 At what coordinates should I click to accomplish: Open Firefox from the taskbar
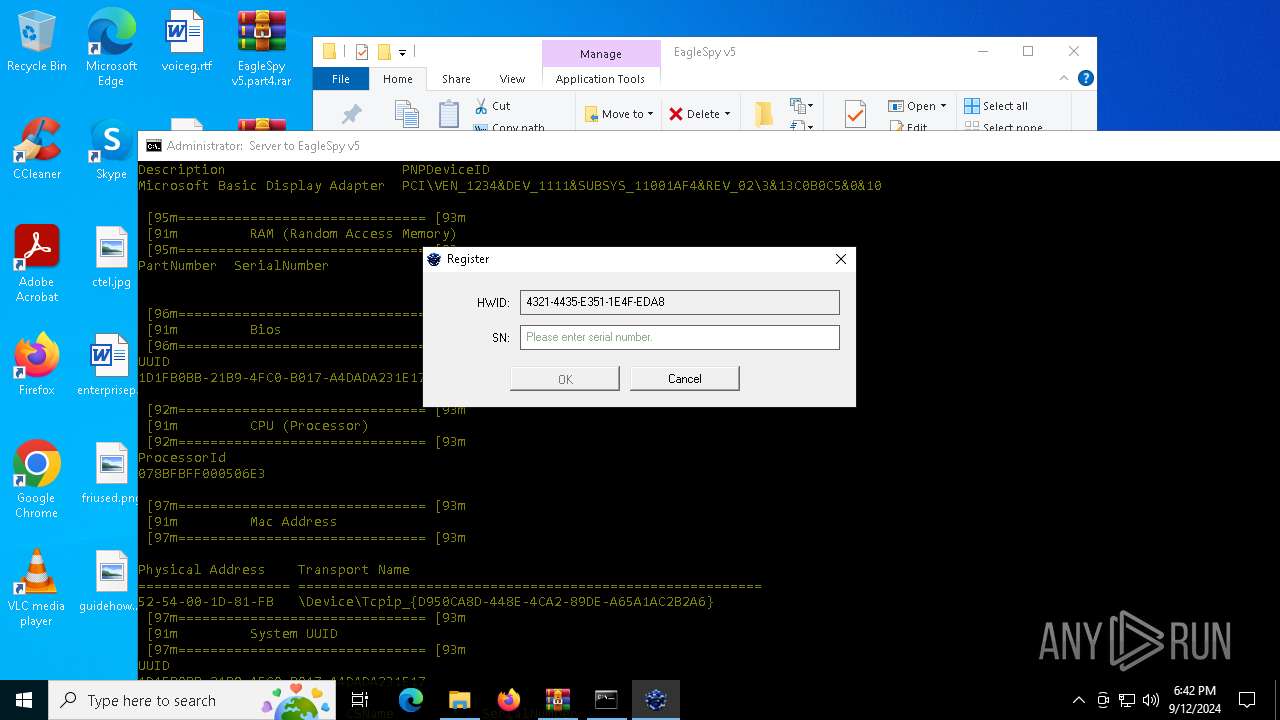tap(509, 700)
